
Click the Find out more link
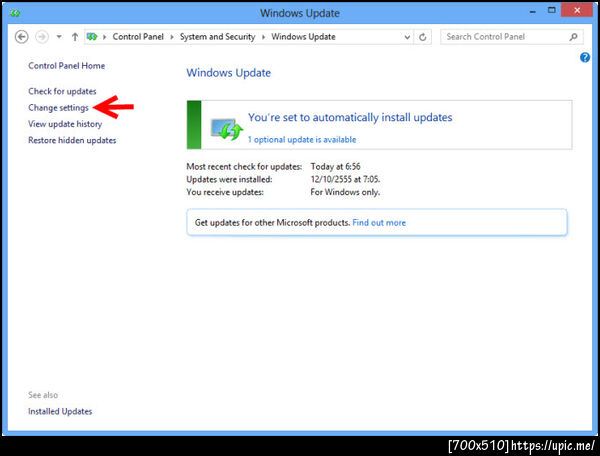tap(379, 223)
